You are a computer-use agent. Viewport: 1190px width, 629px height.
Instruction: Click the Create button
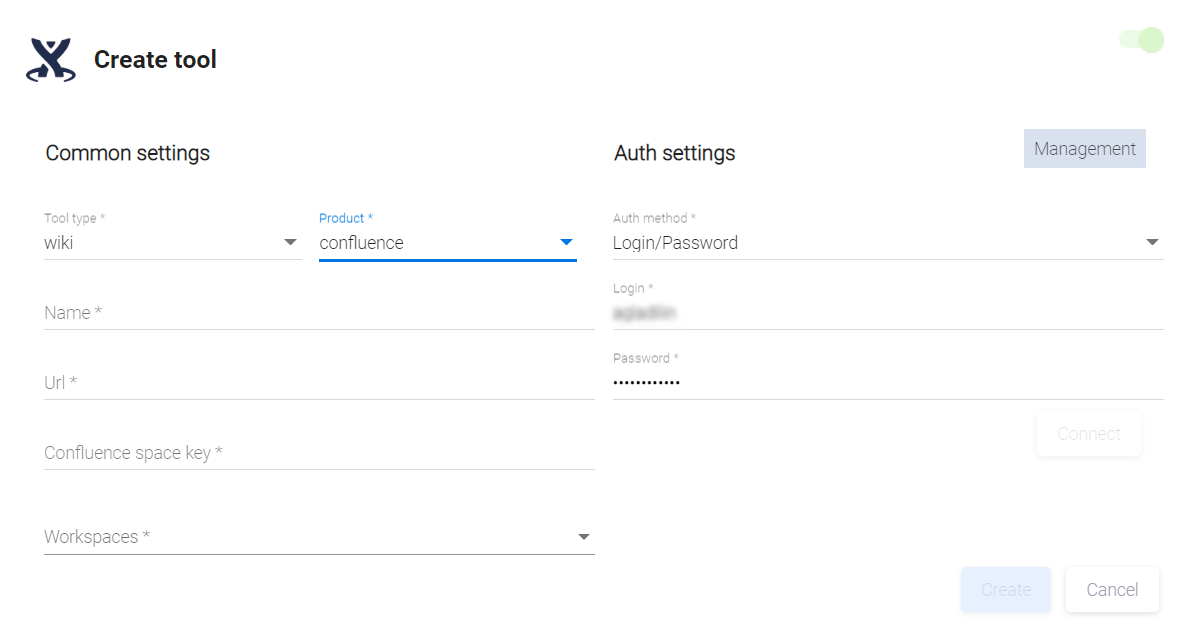(1005, 590)
